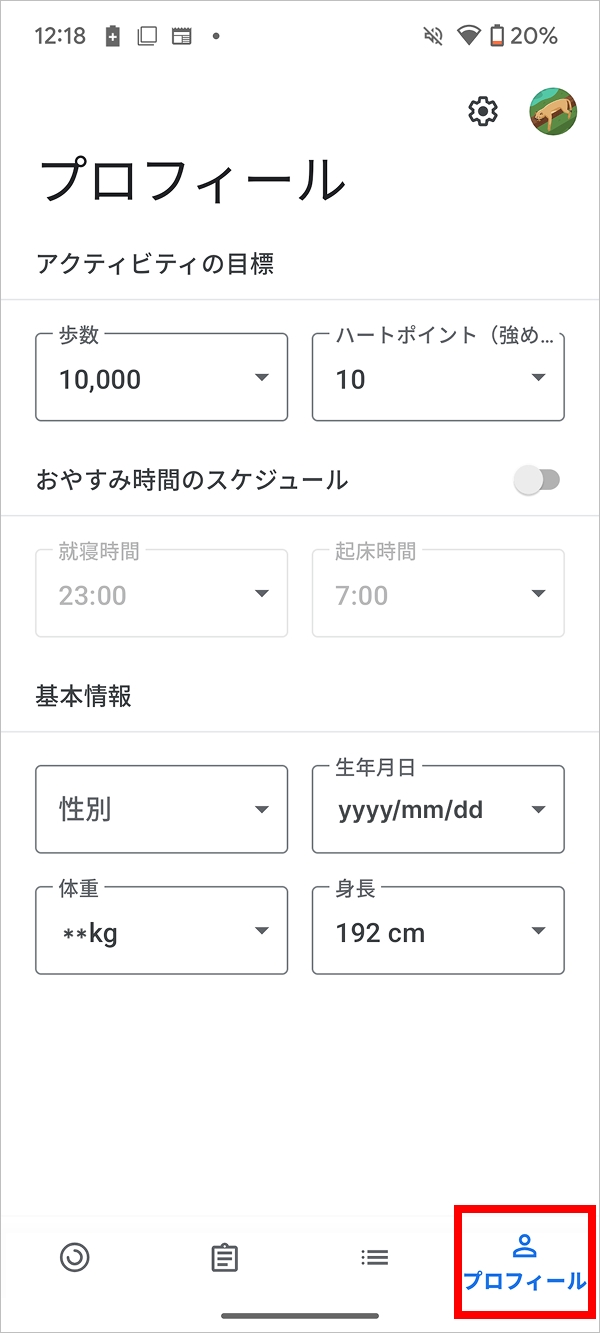Open the 就寝時間 dropdown
Viewport: 600px width, 1333px height.
(x=161, y=594)
